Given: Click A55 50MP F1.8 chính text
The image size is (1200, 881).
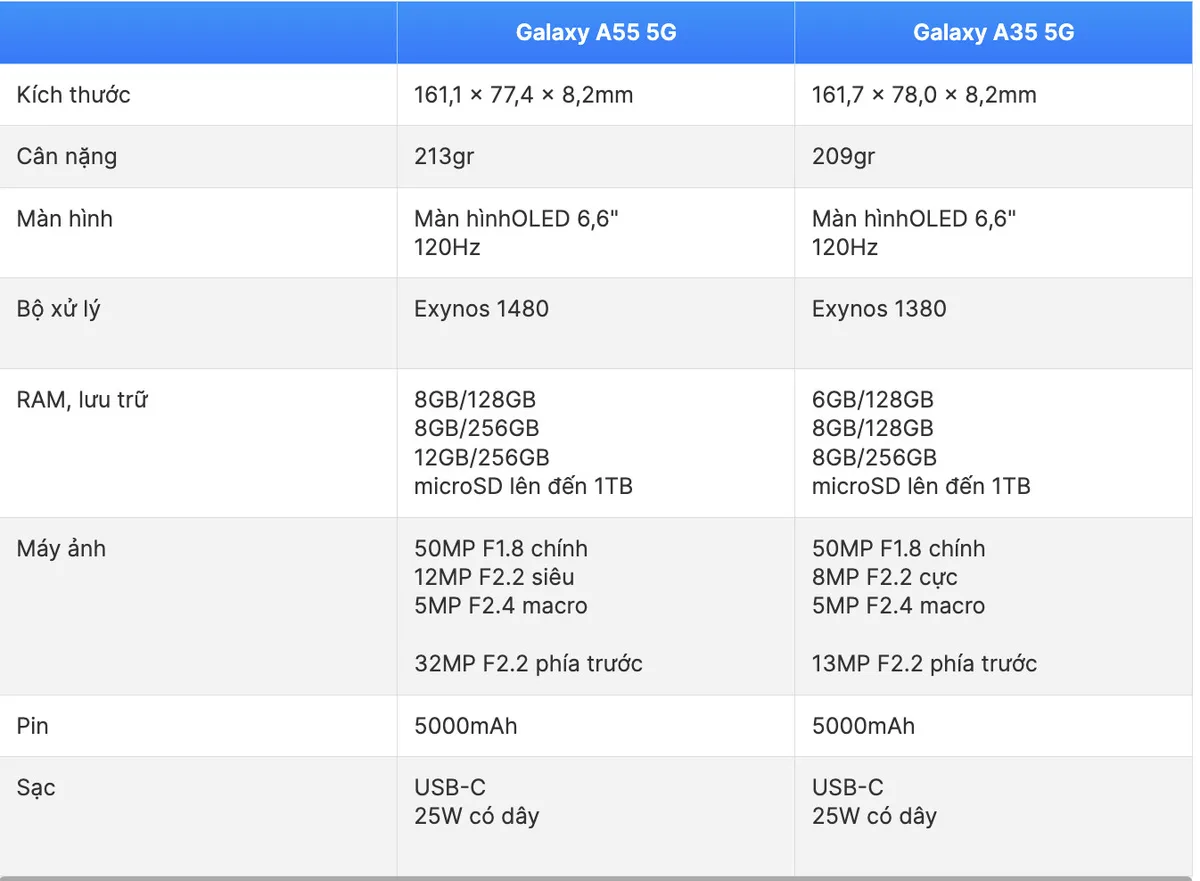Looking at the screenshot, I should (x=501, y=549).
